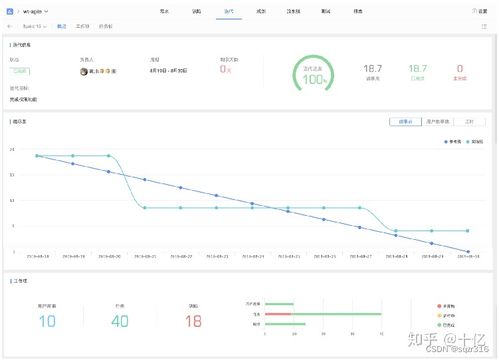Click the green outlined status tag
499x360 pixels.
(20, 71)
